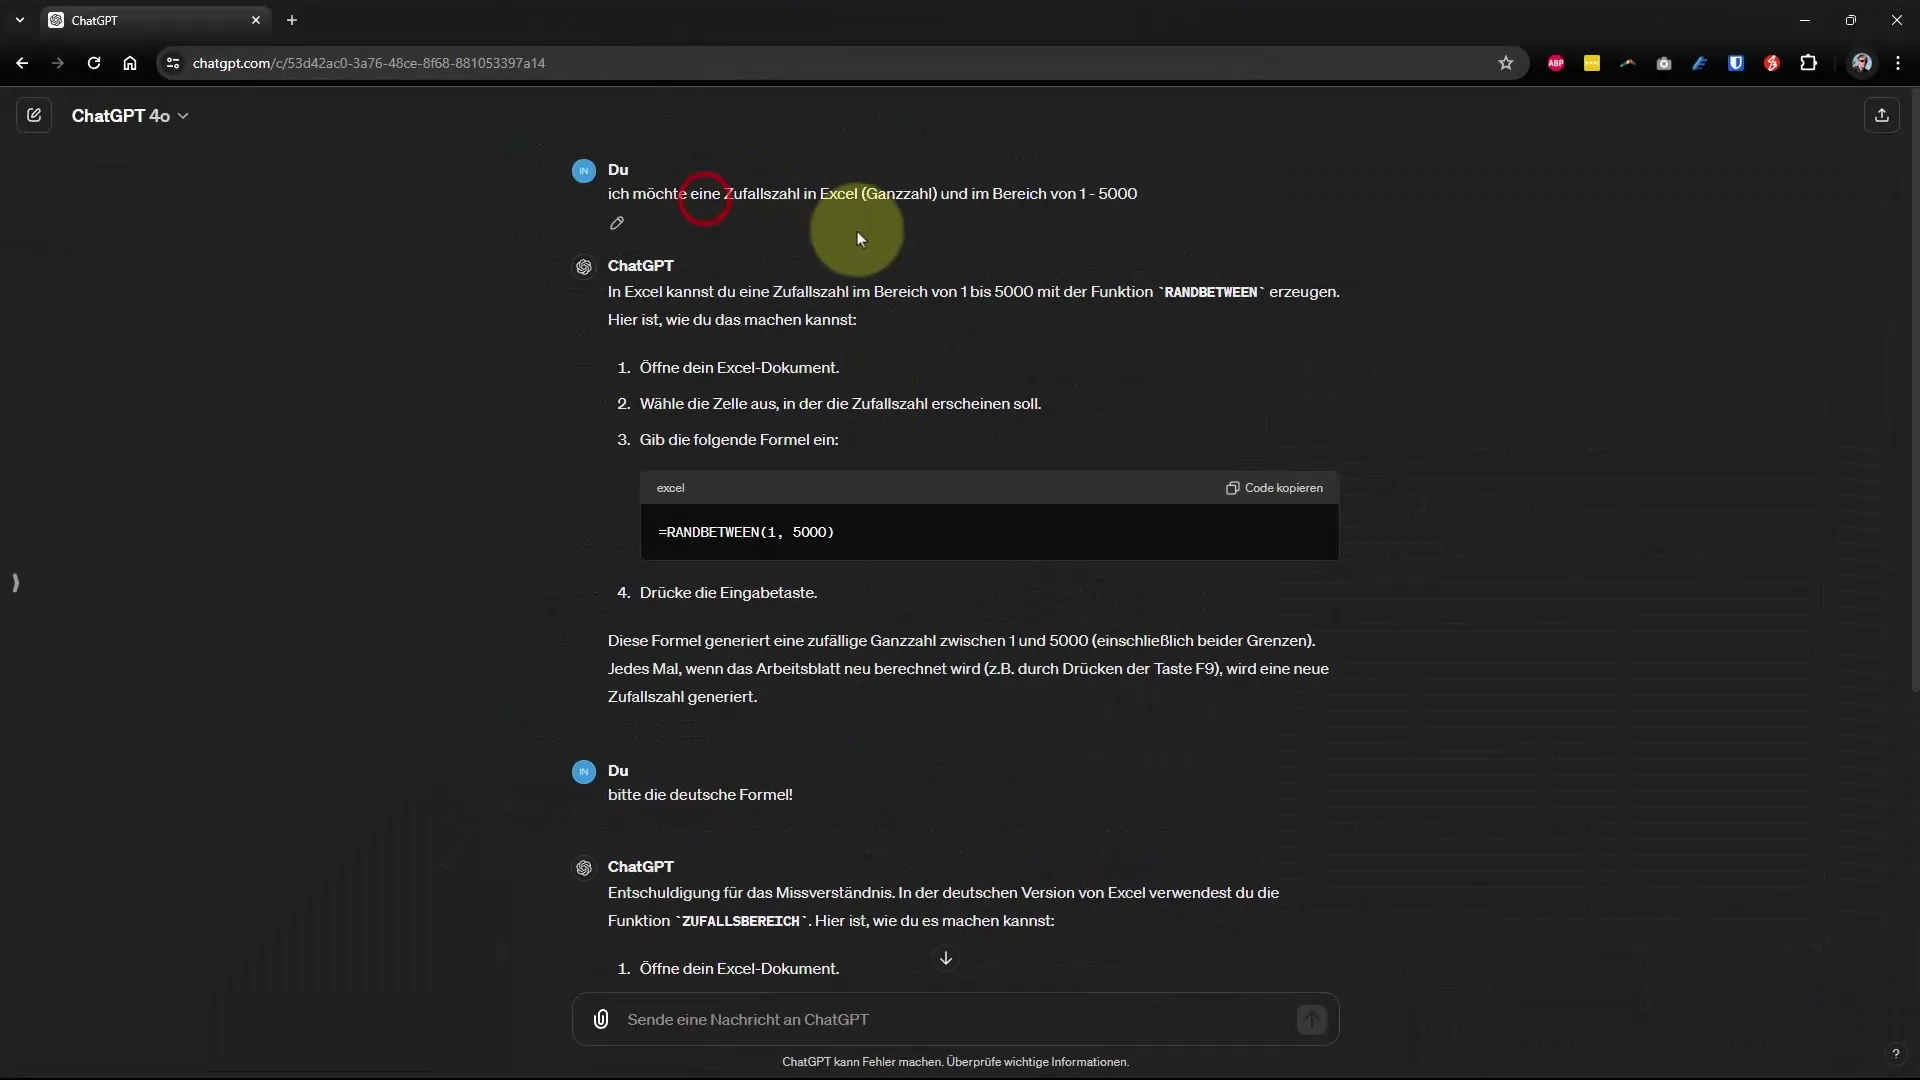Go forward with the browser forward arrow
This screenshot has width=1920, height=1080.
click(58, 63)
